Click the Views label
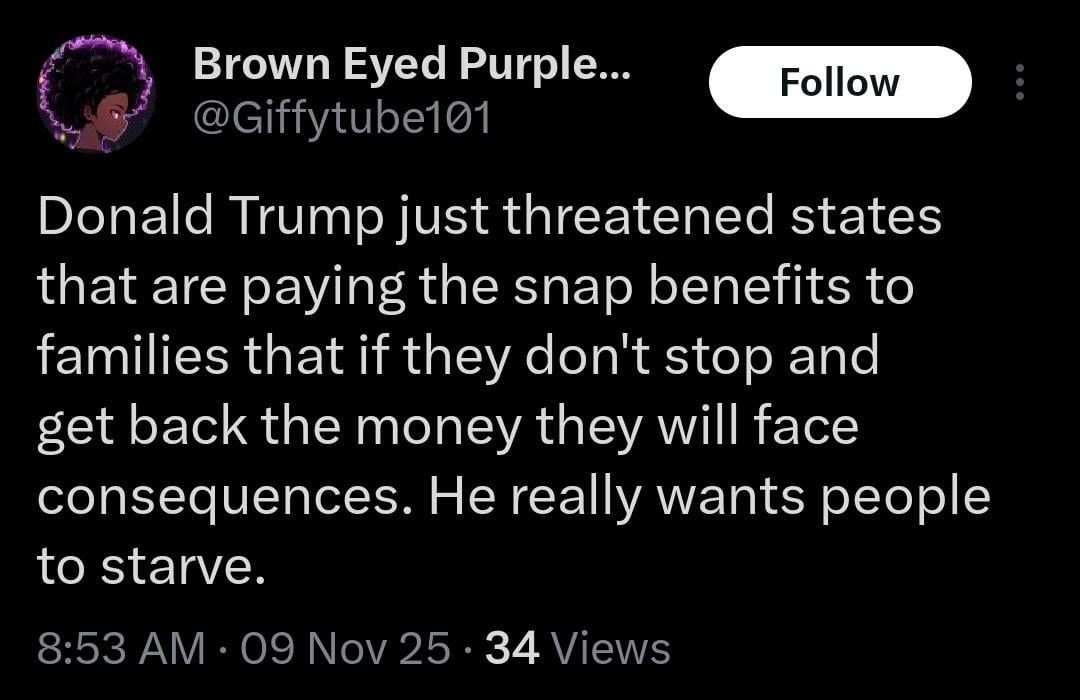1080x700 pixels. click(611, 648)
